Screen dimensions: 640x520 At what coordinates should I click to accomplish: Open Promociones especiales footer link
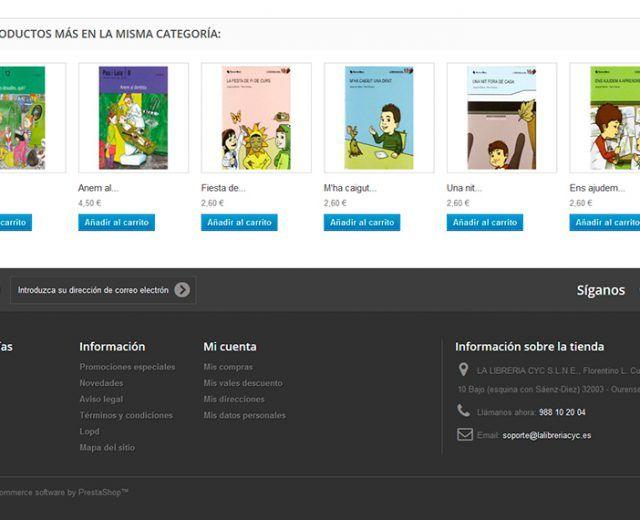tap(127, 367)
